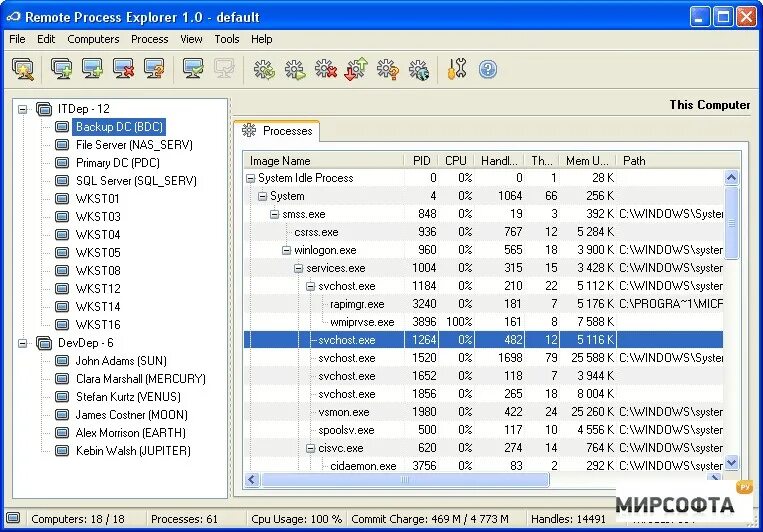Collapse the System Idle Process node

coord(251,179)
